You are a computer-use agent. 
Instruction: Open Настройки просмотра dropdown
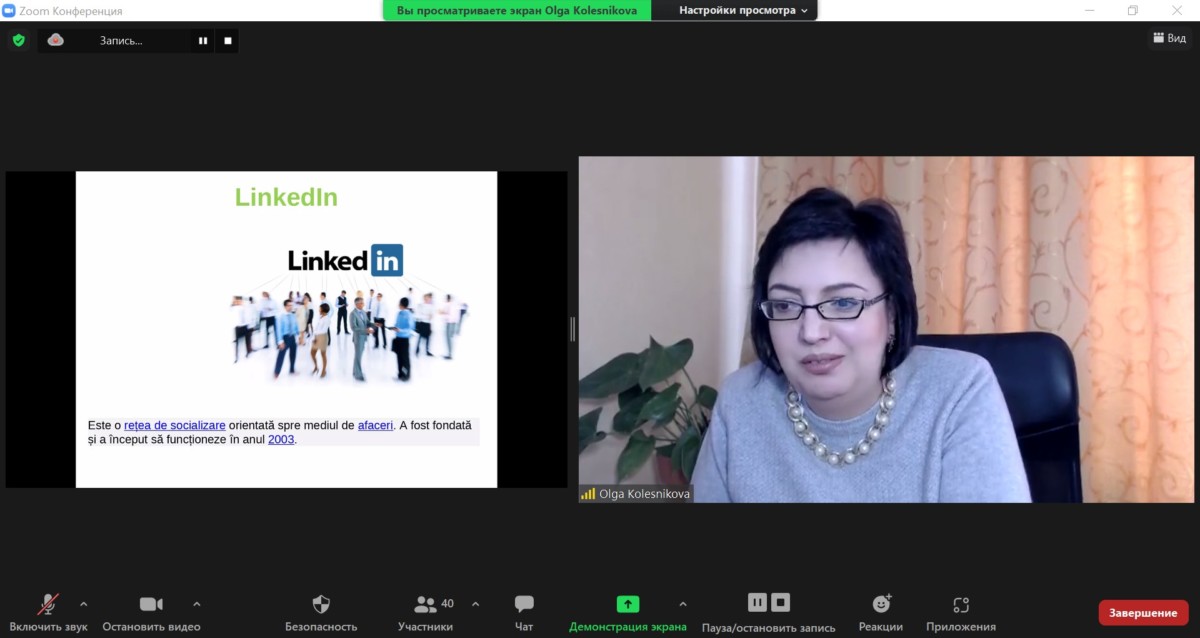tap(743, 10)
